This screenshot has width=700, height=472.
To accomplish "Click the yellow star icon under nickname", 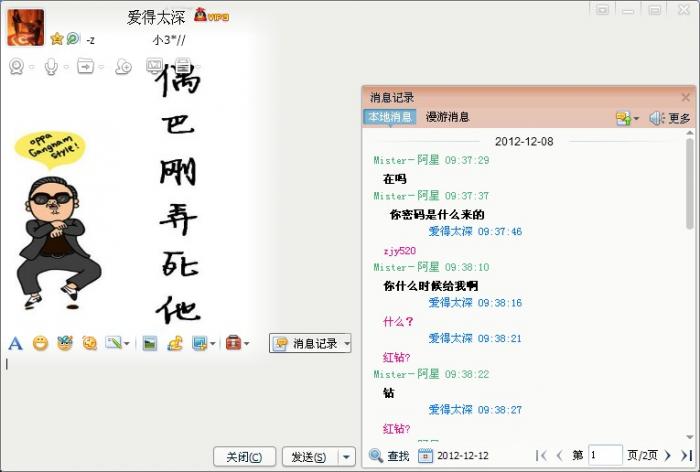I will tap(57, 39).
